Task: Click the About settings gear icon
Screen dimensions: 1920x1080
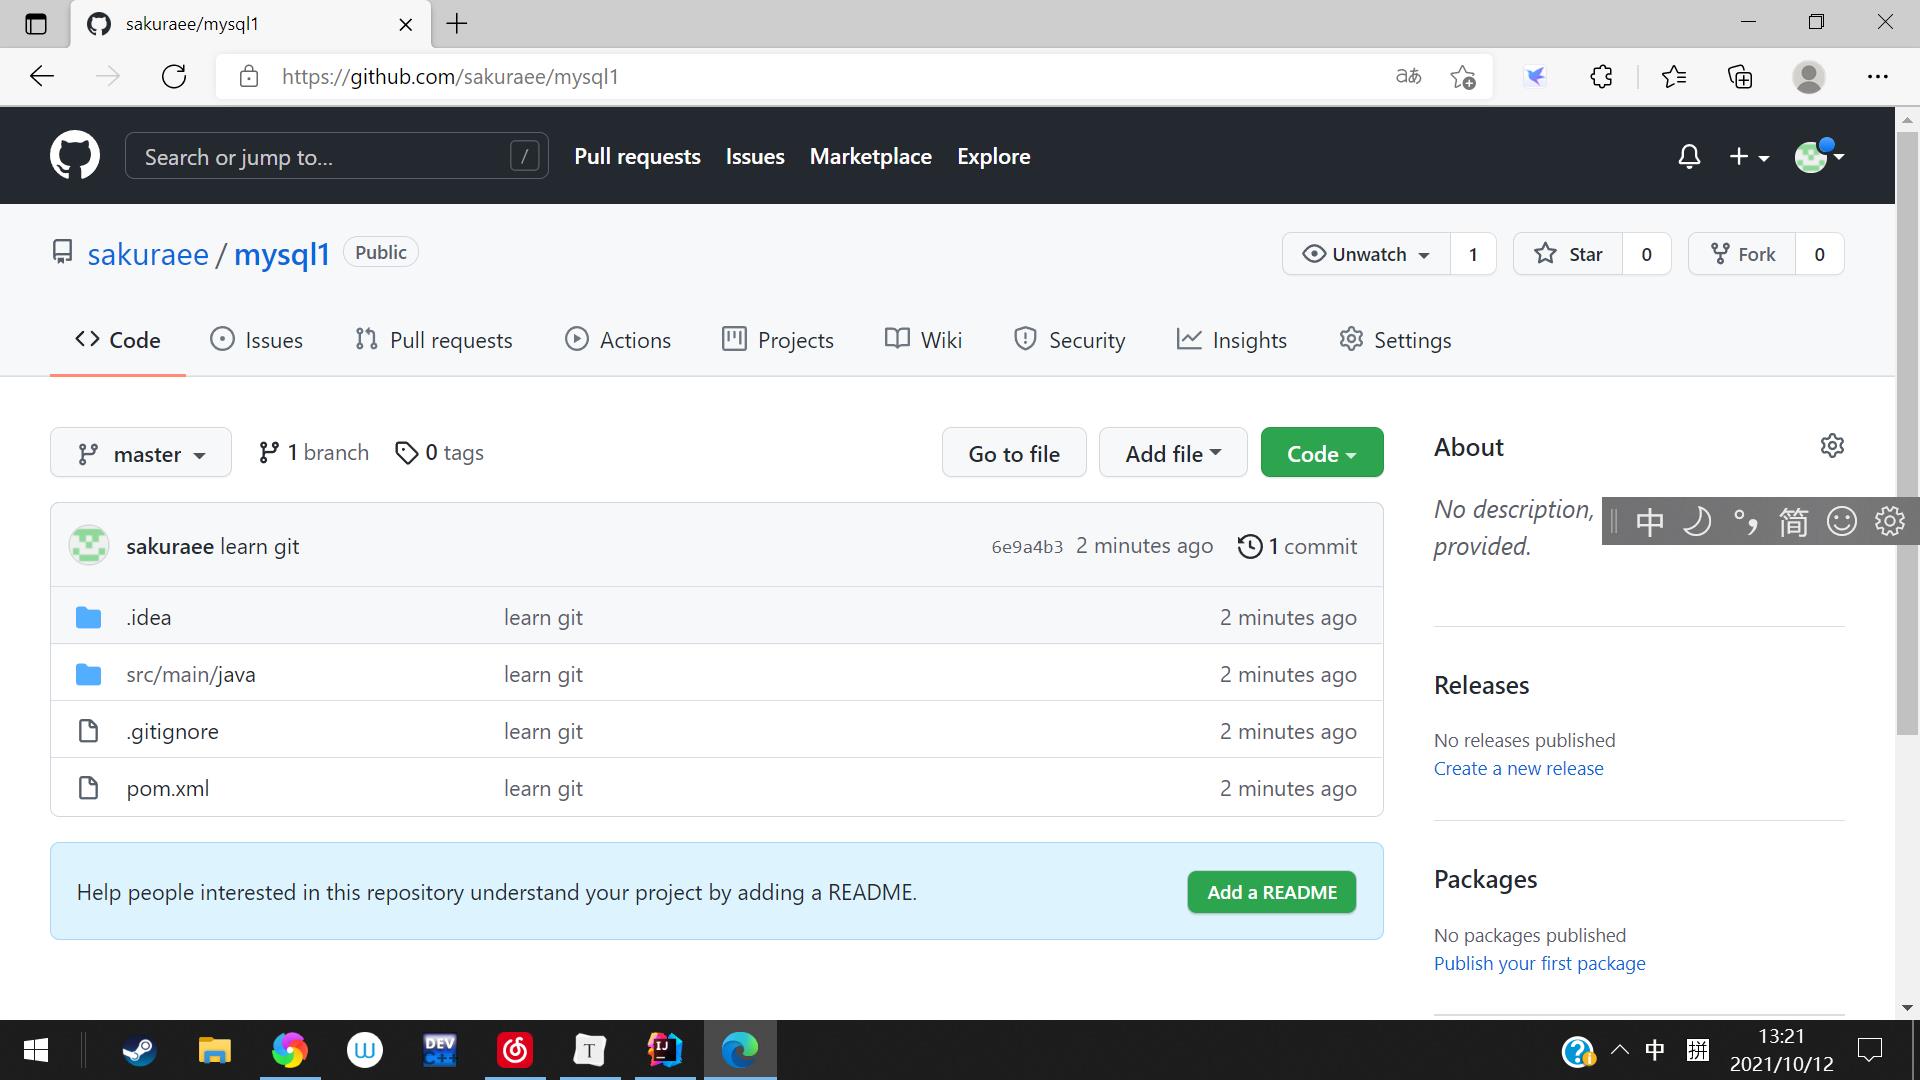Action: click(x=1831, y=446)
